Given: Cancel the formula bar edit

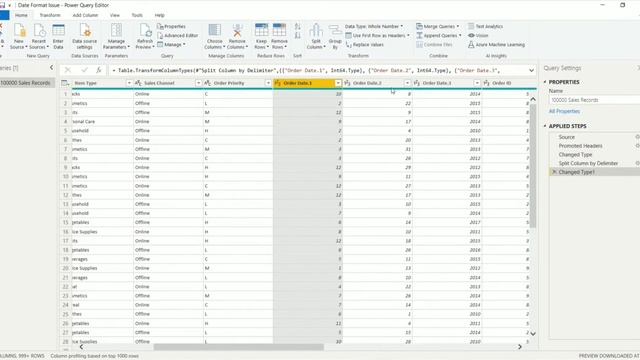Looking at the screenshot, I should coord(68,70).
